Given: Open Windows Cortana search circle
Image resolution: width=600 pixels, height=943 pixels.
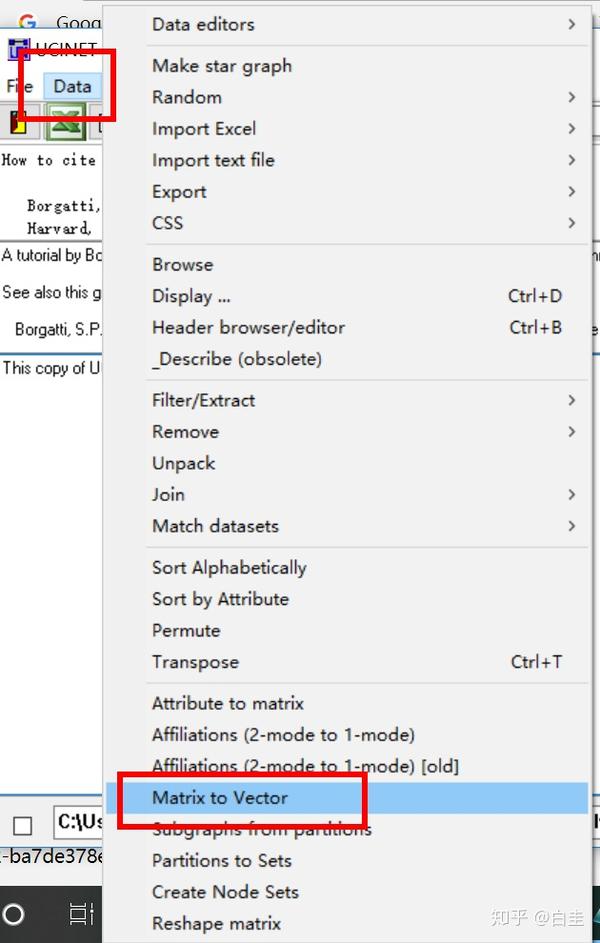Looking at the screenshot, I should (x=14, y=913).
